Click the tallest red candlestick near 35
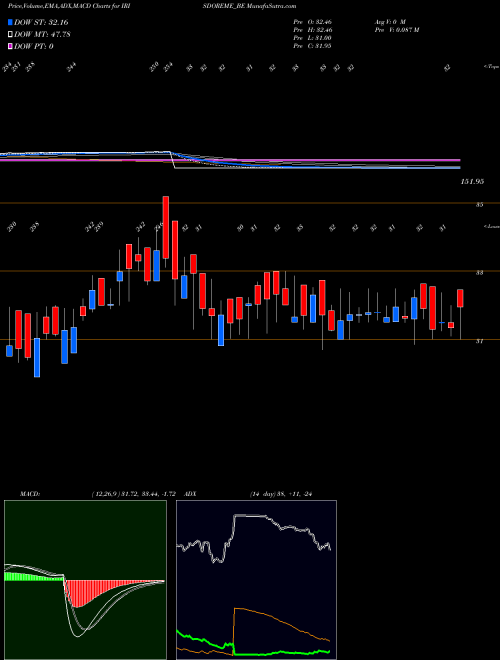Screen dimensions: 500x660 [x=166, y=227]
